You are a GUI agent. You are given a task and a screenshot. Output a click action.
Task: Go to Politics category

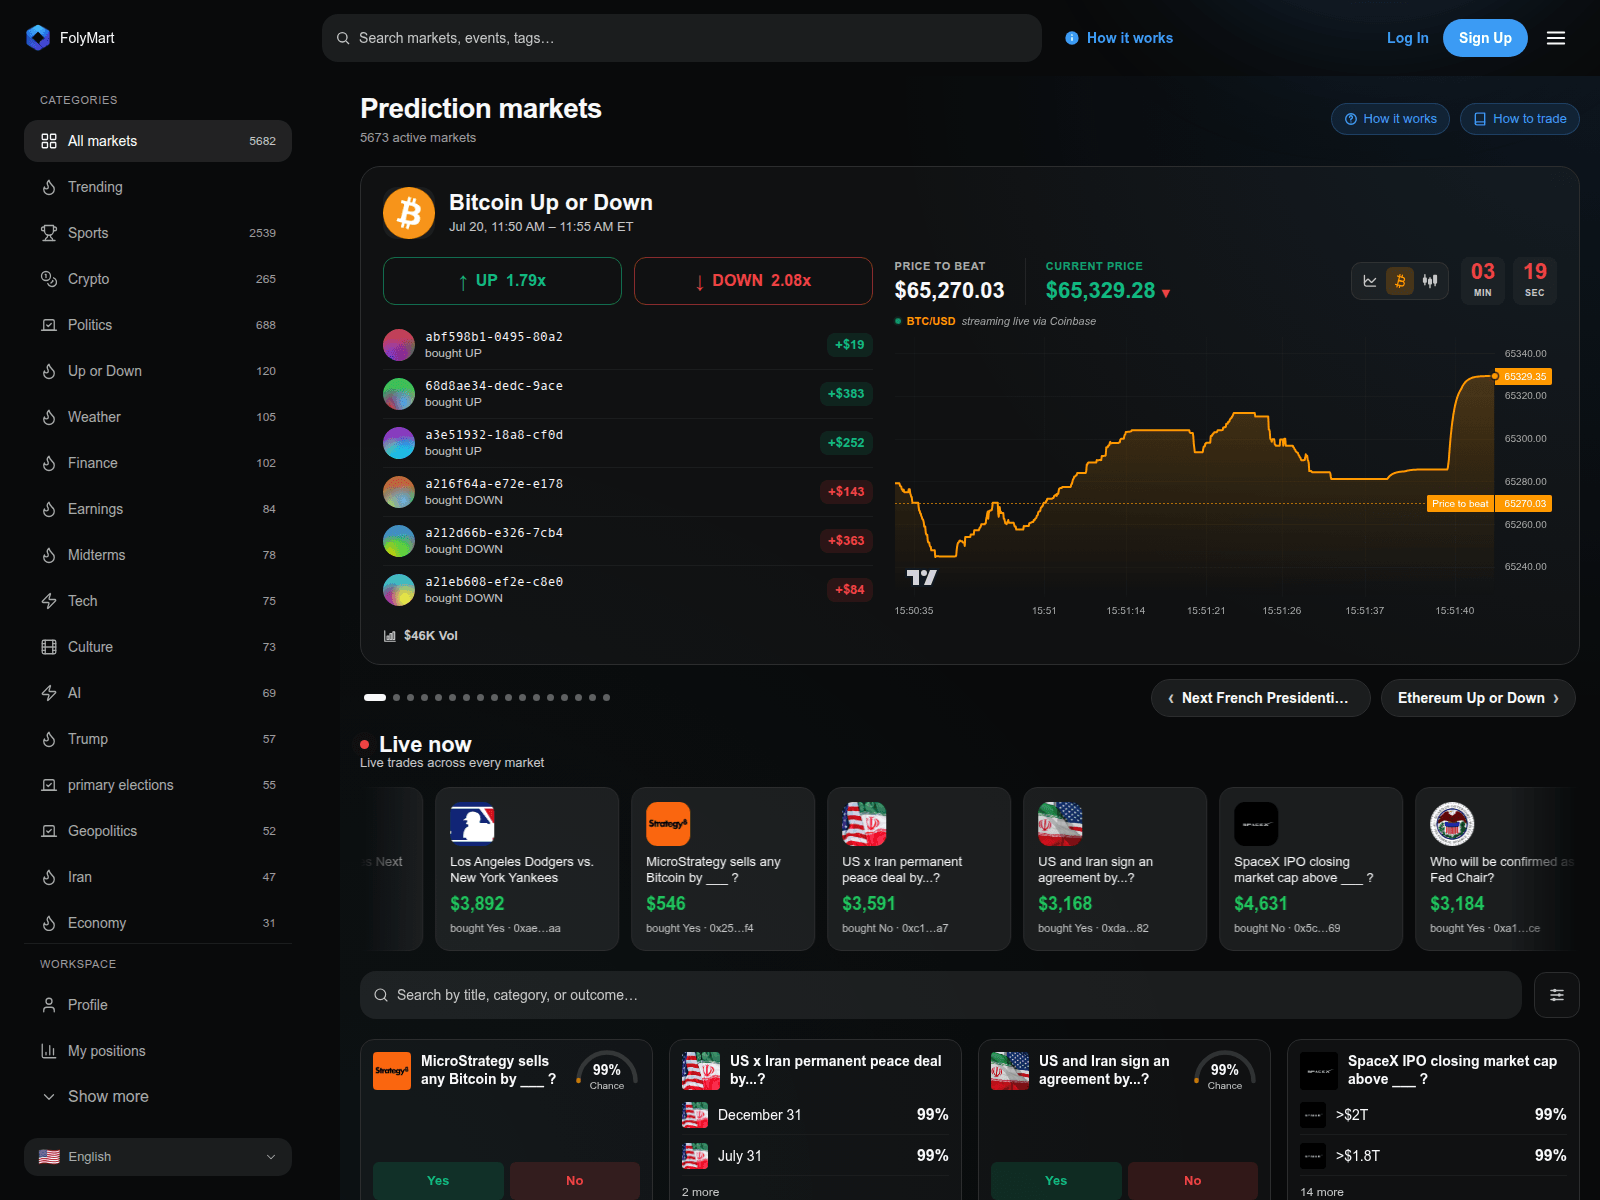click(x=158, y=325)
